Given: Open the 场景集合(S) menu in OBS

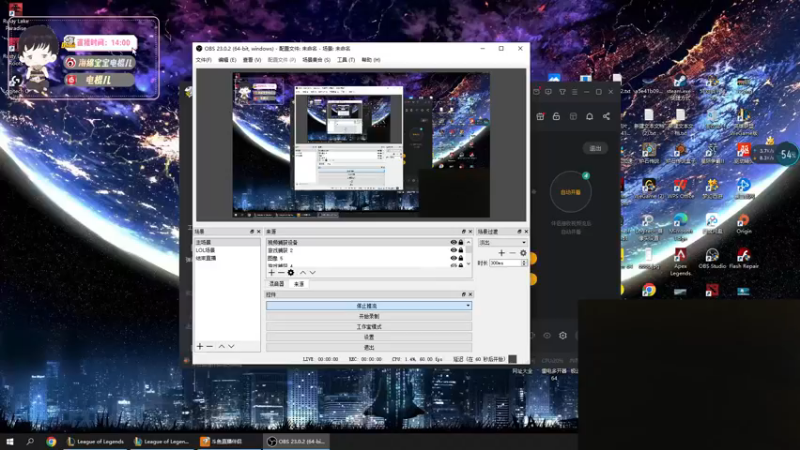Looking at the screenshot, I should pyautogui.click(x=316, y=60).
